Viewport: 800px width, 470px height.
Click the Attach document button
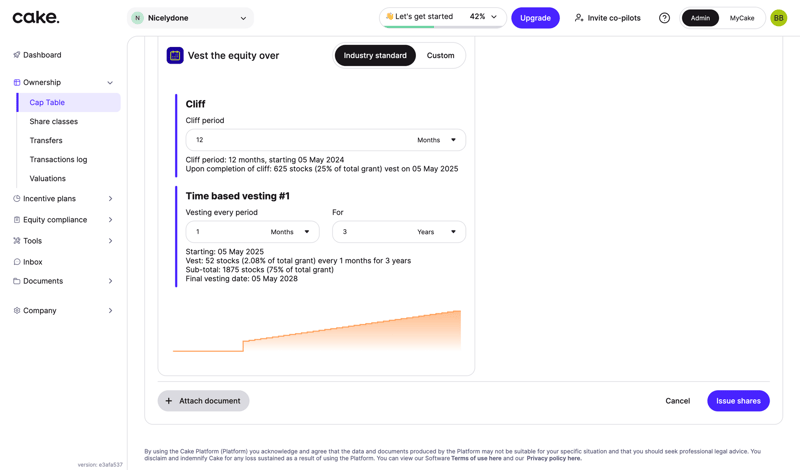(203, 401)
